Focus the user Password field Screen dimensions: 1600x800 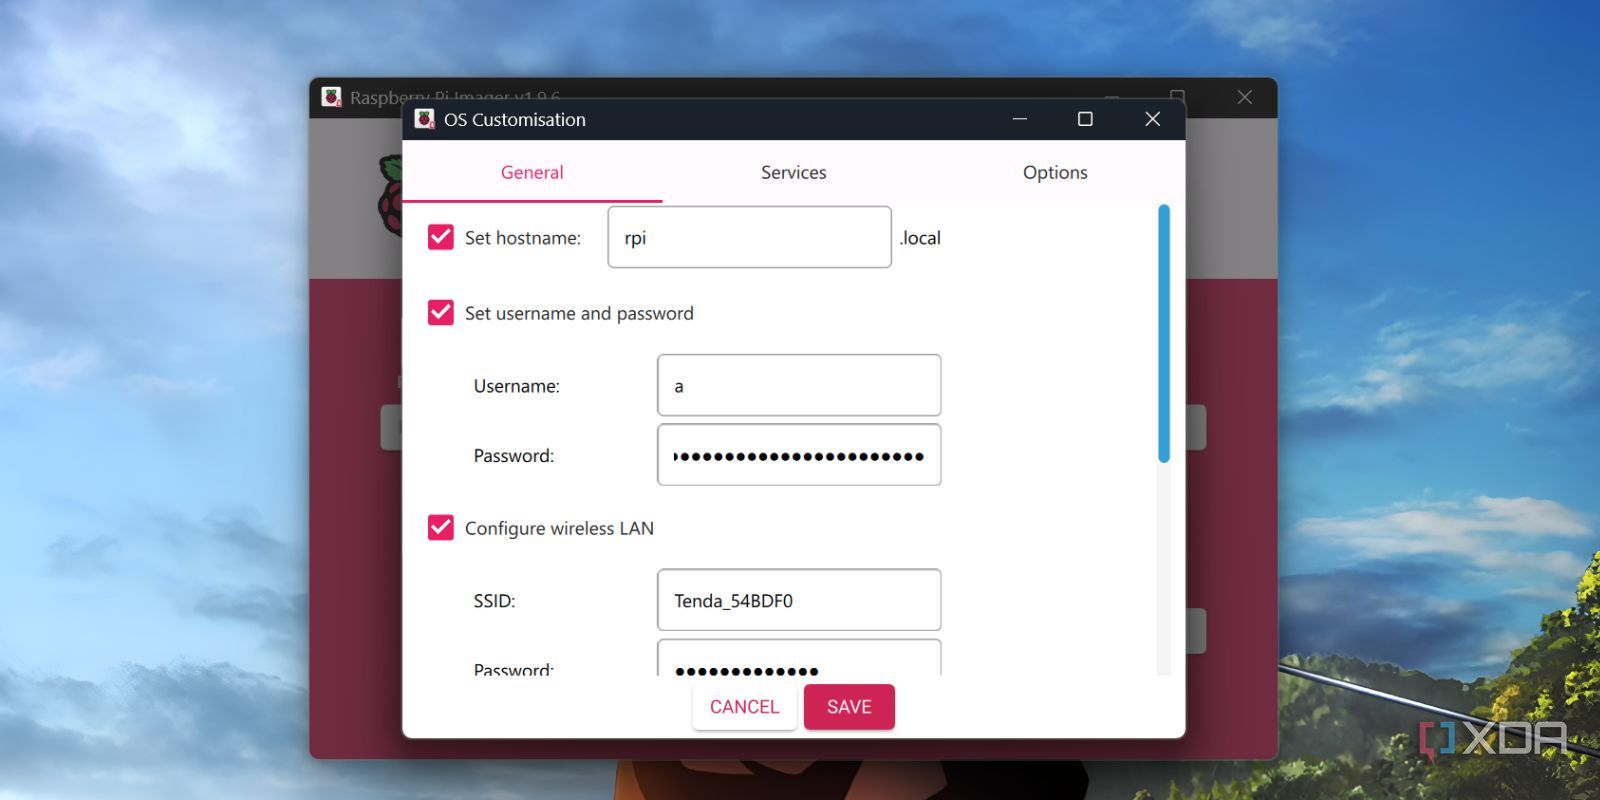pos(799,455)
